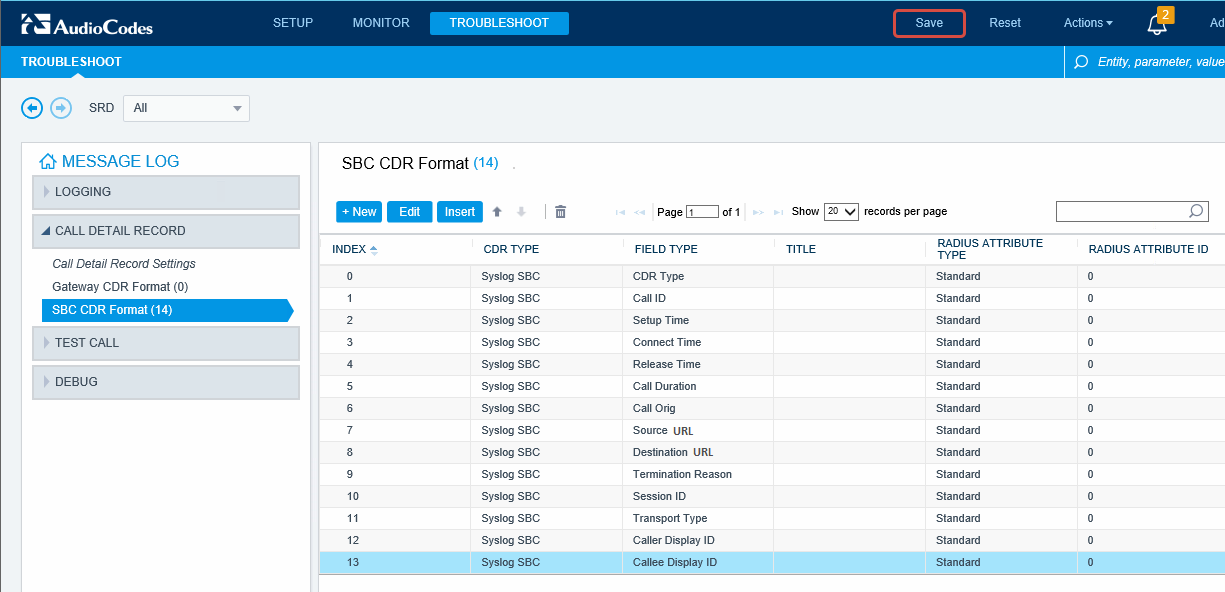
Task: Open the SRD dropdown showing All
Action: pyautogui.click(x=186, y=108)
